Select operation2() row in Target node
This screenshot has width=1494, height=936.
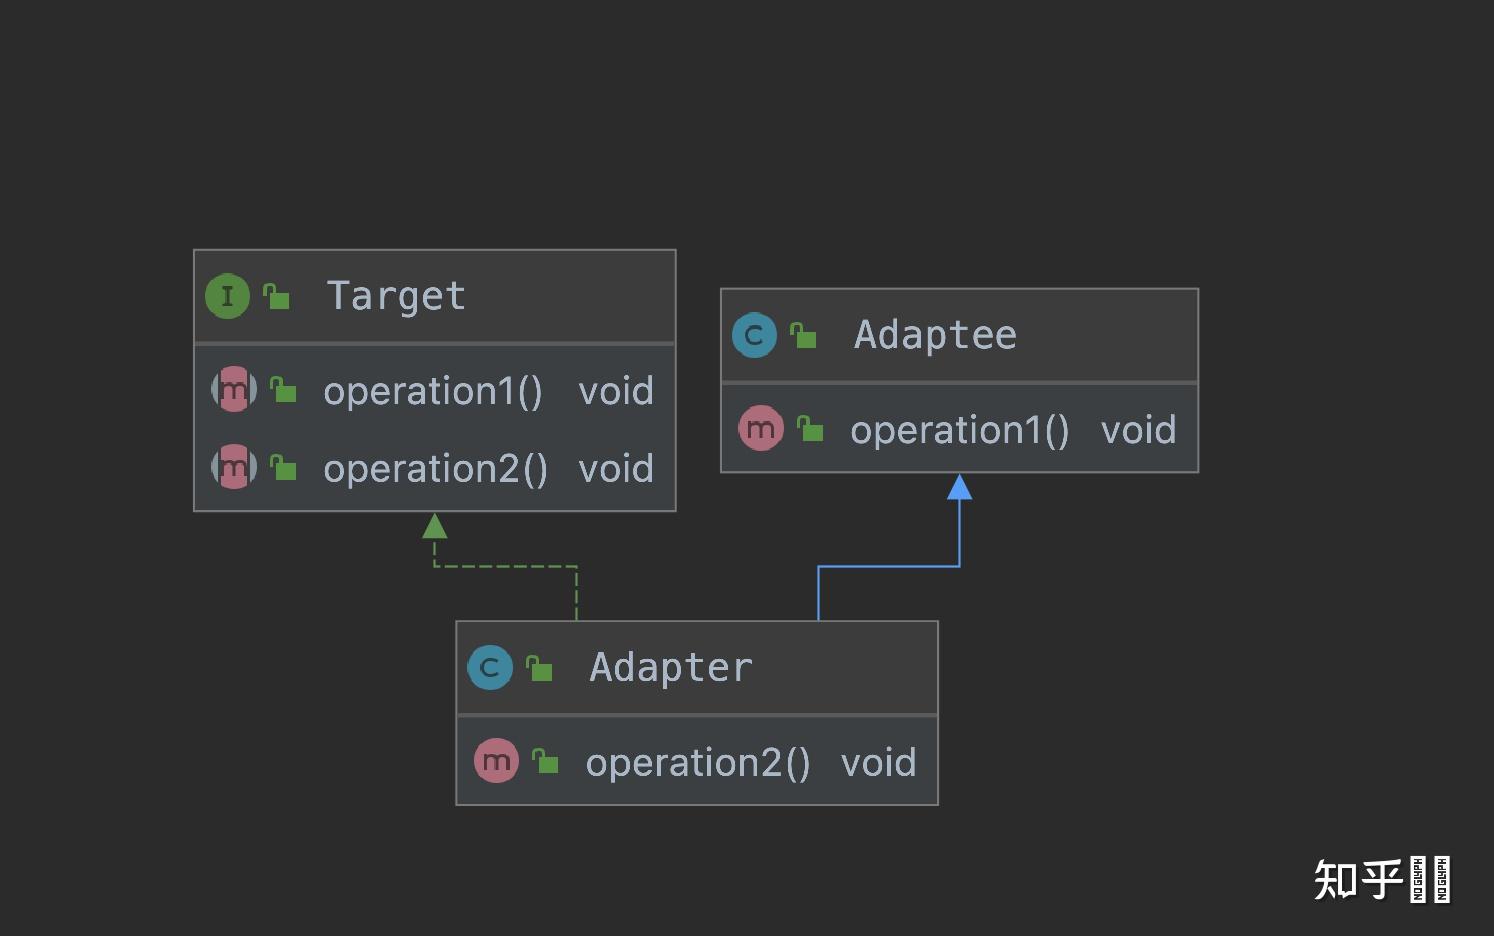(x=435, y=468)
